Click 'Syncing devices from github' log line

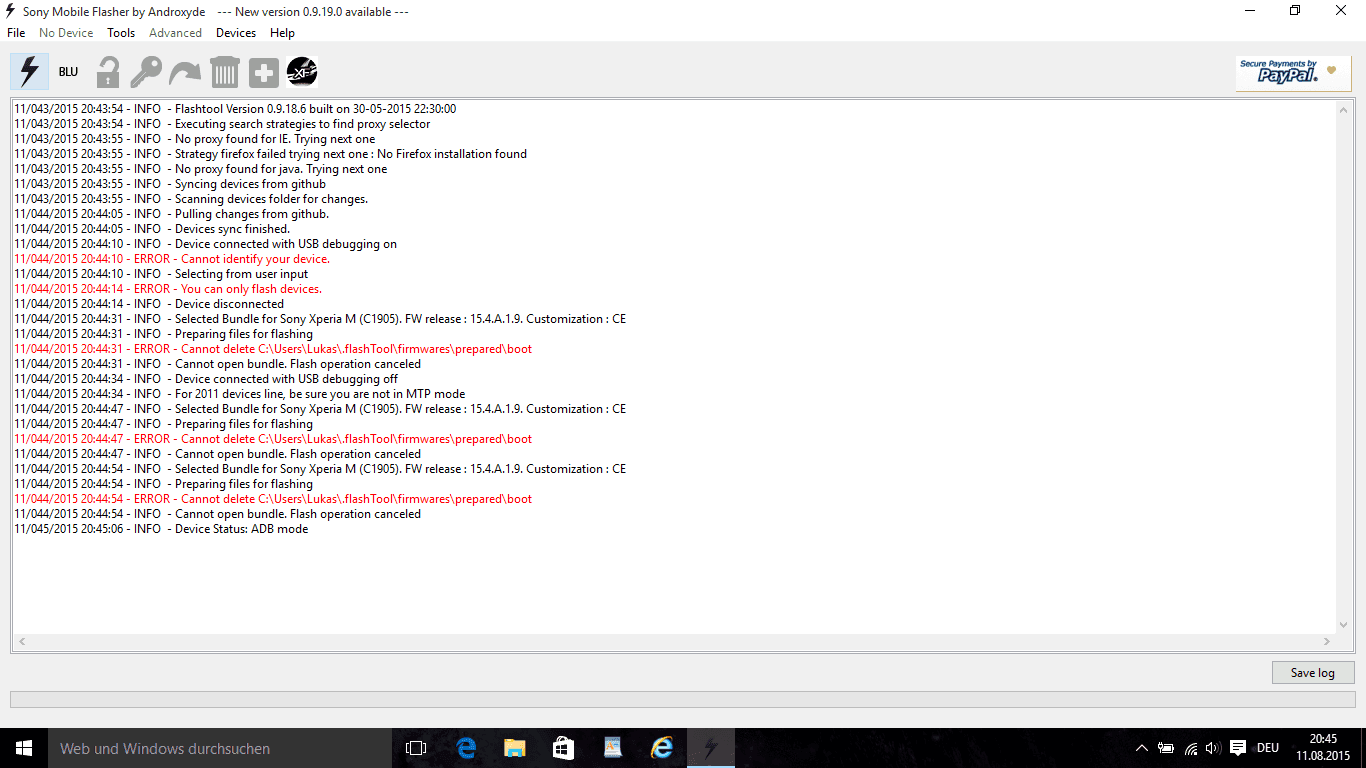pos(170,184)
